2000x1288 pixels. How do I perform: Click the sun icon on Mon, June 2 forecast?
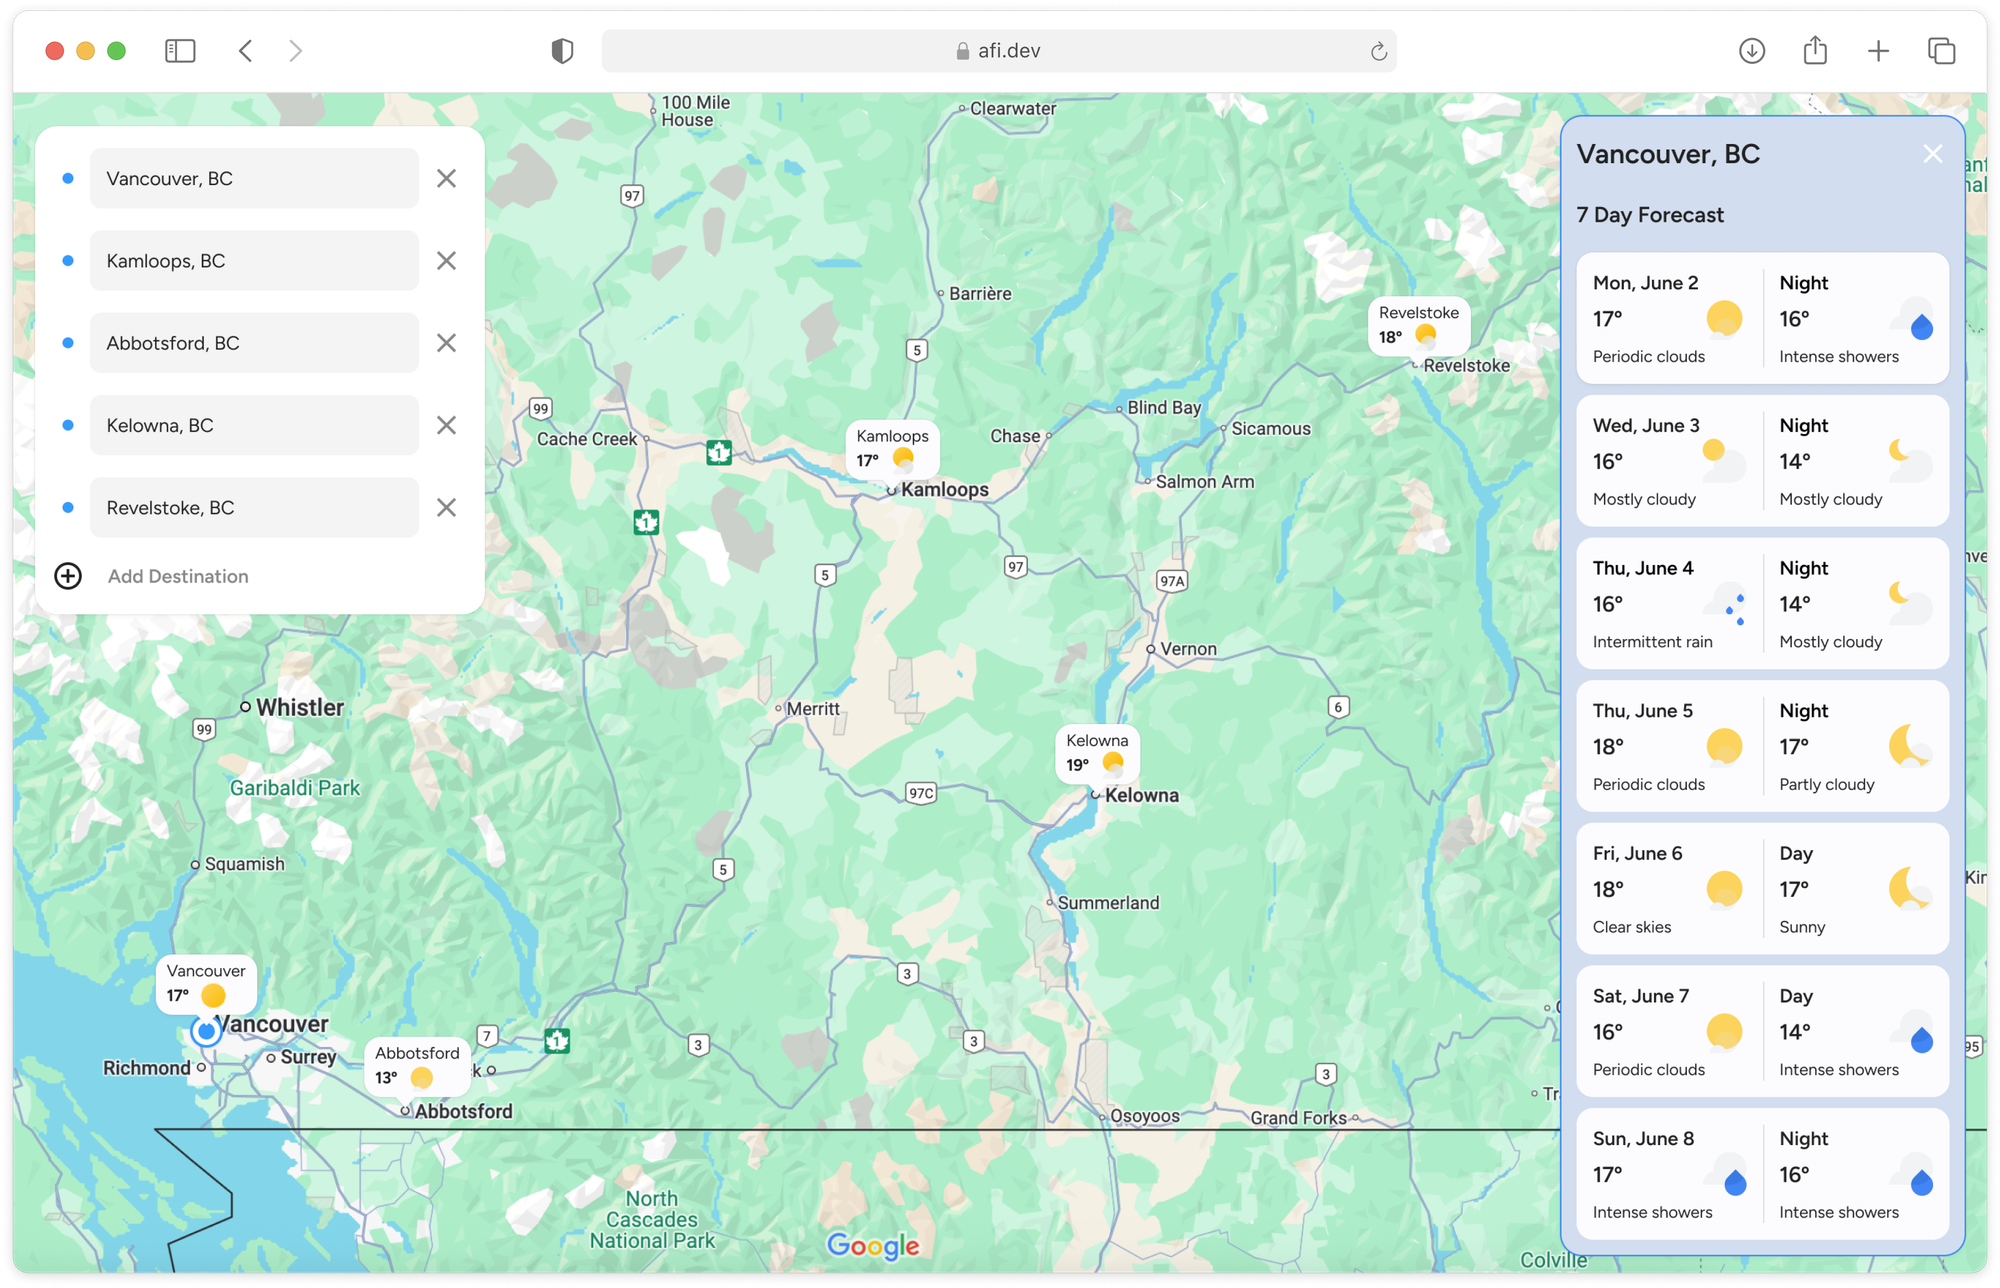click(1723, 318)
